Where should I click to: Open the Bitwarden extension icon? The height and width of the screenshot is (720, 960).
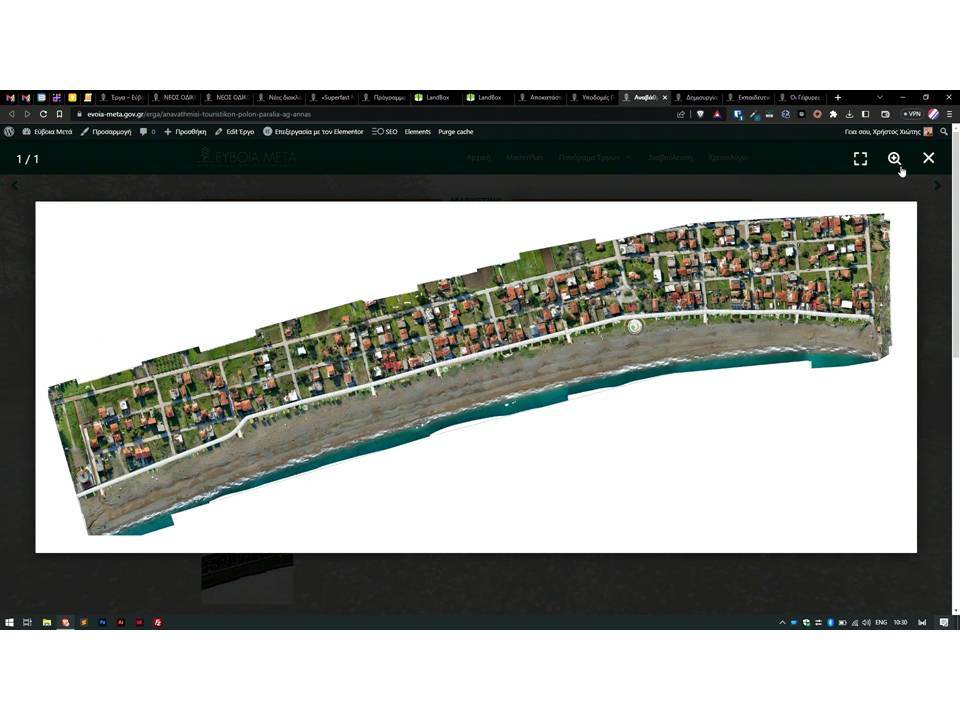(738, 114)
